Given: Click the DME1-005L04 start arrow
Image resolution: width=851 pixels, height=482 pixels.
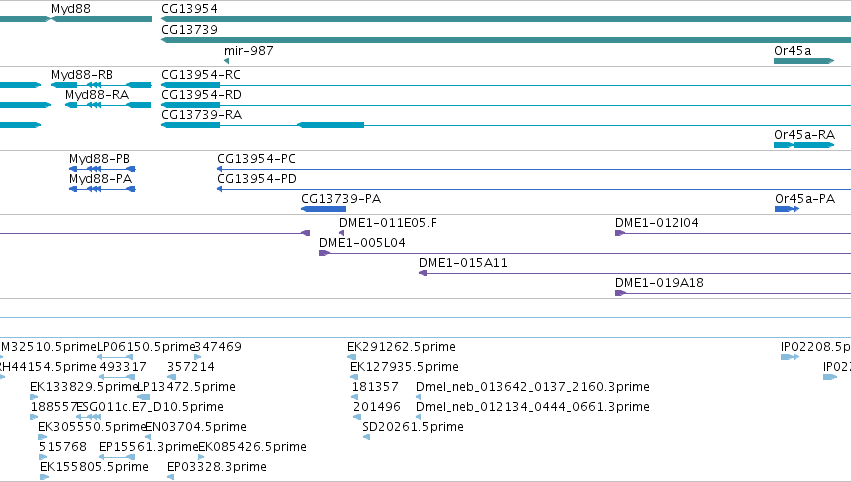Looking at the screenshot, I should pos(325,253).
